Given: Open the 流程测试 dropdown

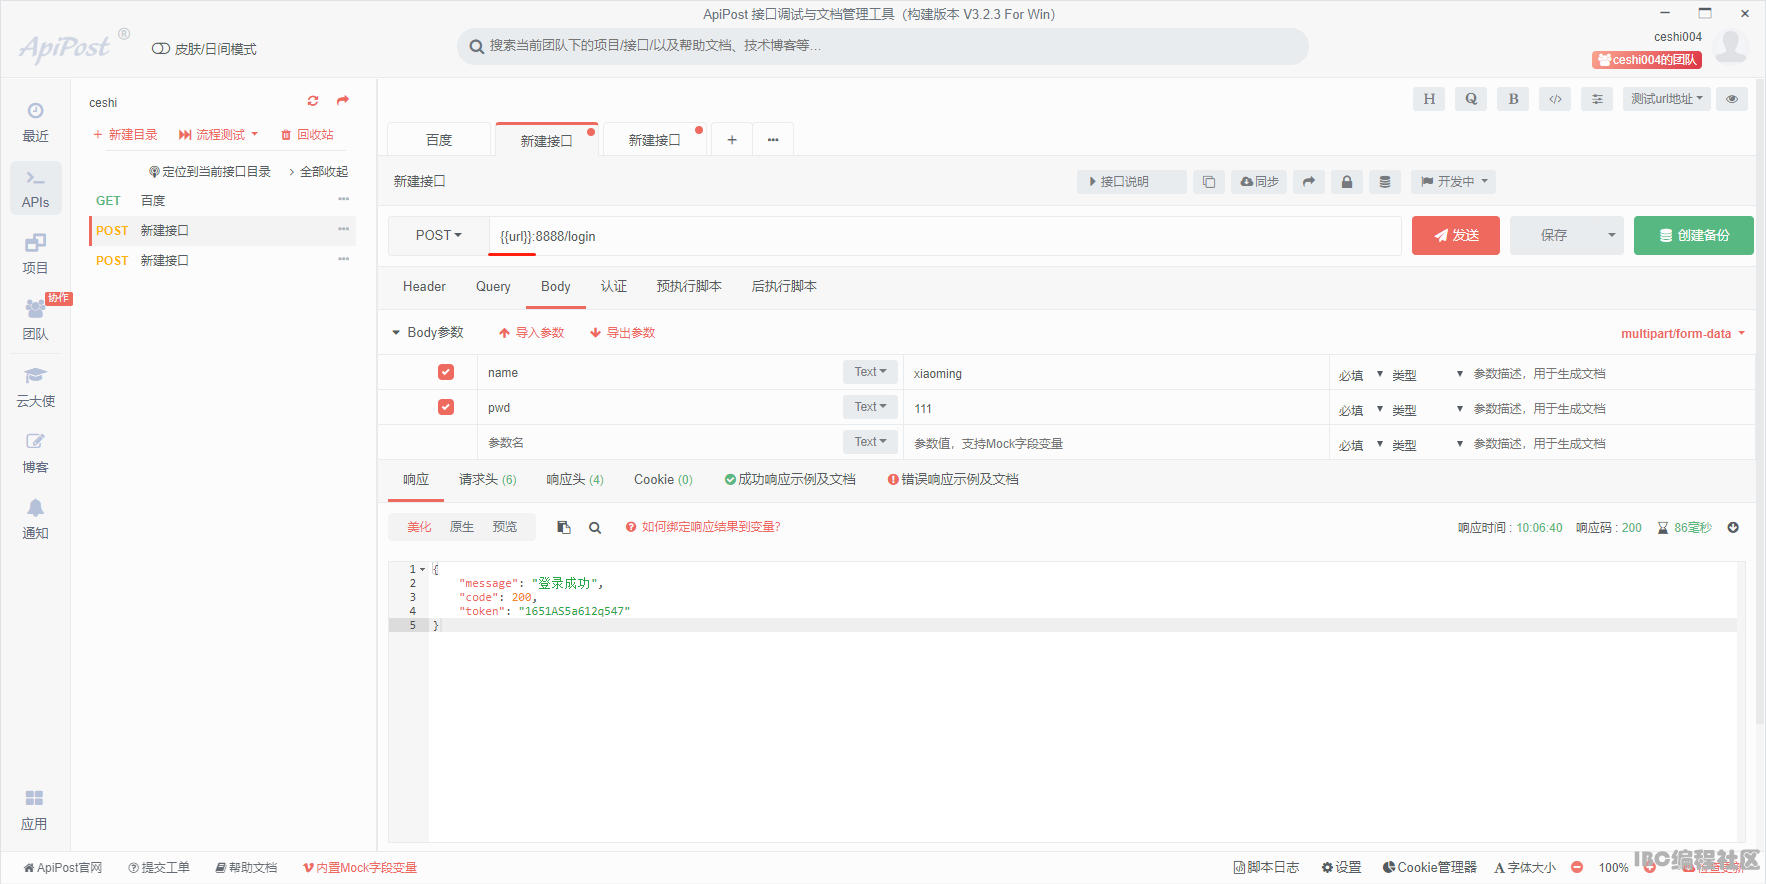Looking at the screenshot, I should tap(218, 135).
